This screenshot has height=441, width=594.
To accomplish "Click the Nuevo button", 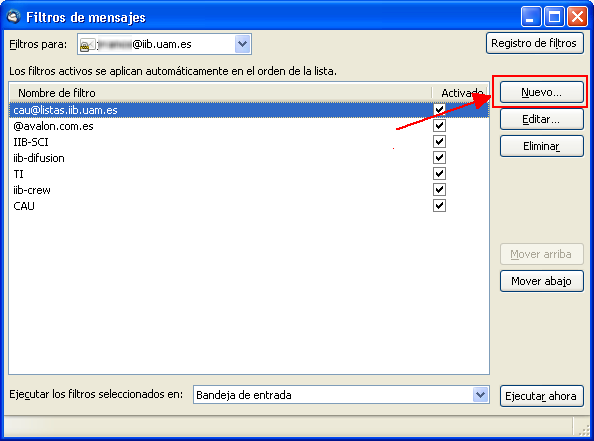I will 541,92.
